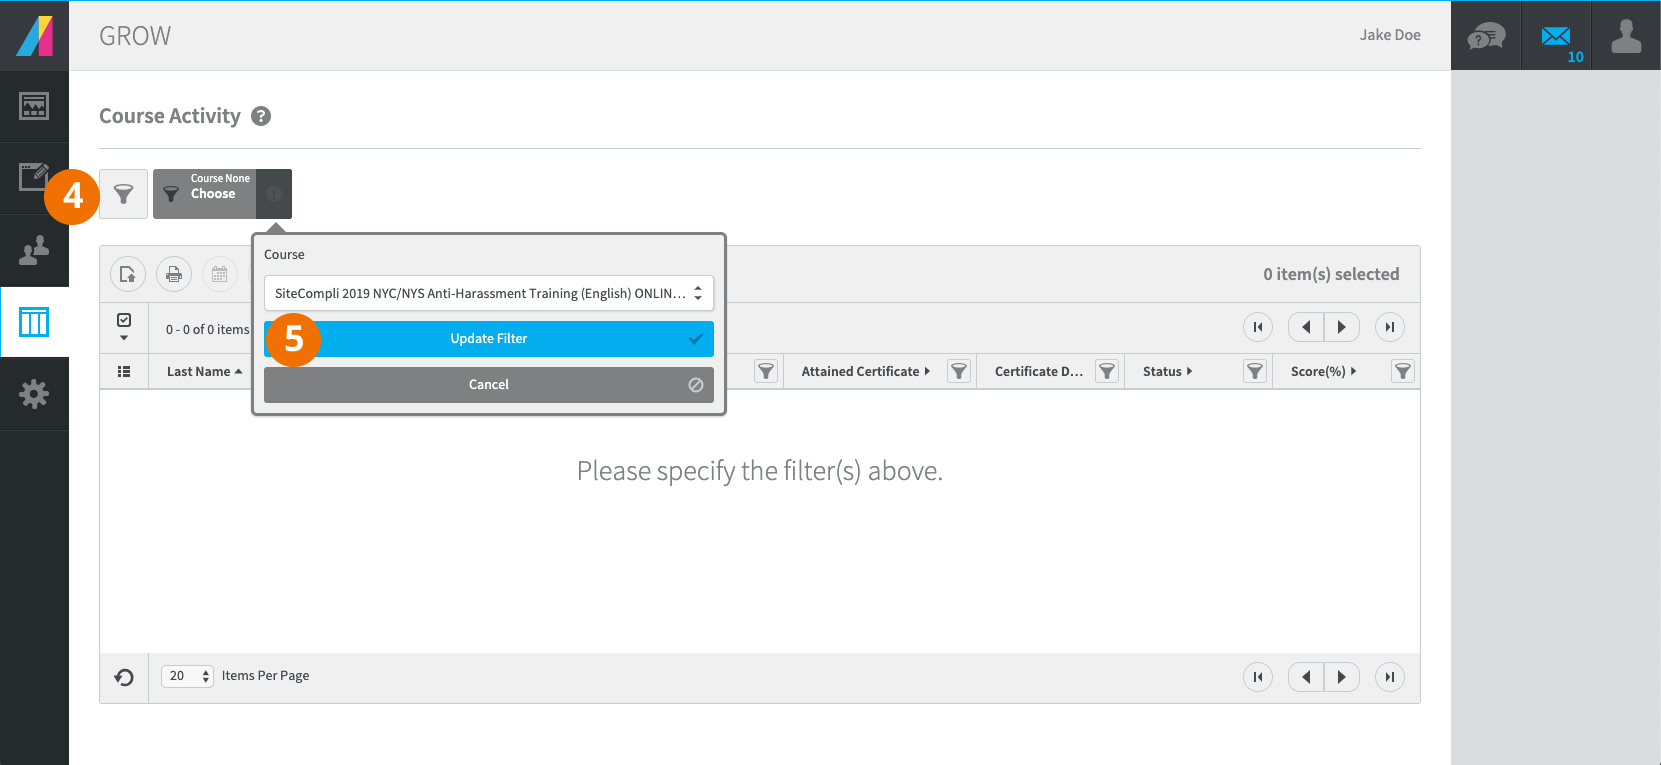Click the Jake Doe user name
The image size is (1661, 765).
[x=1390, y=35]
